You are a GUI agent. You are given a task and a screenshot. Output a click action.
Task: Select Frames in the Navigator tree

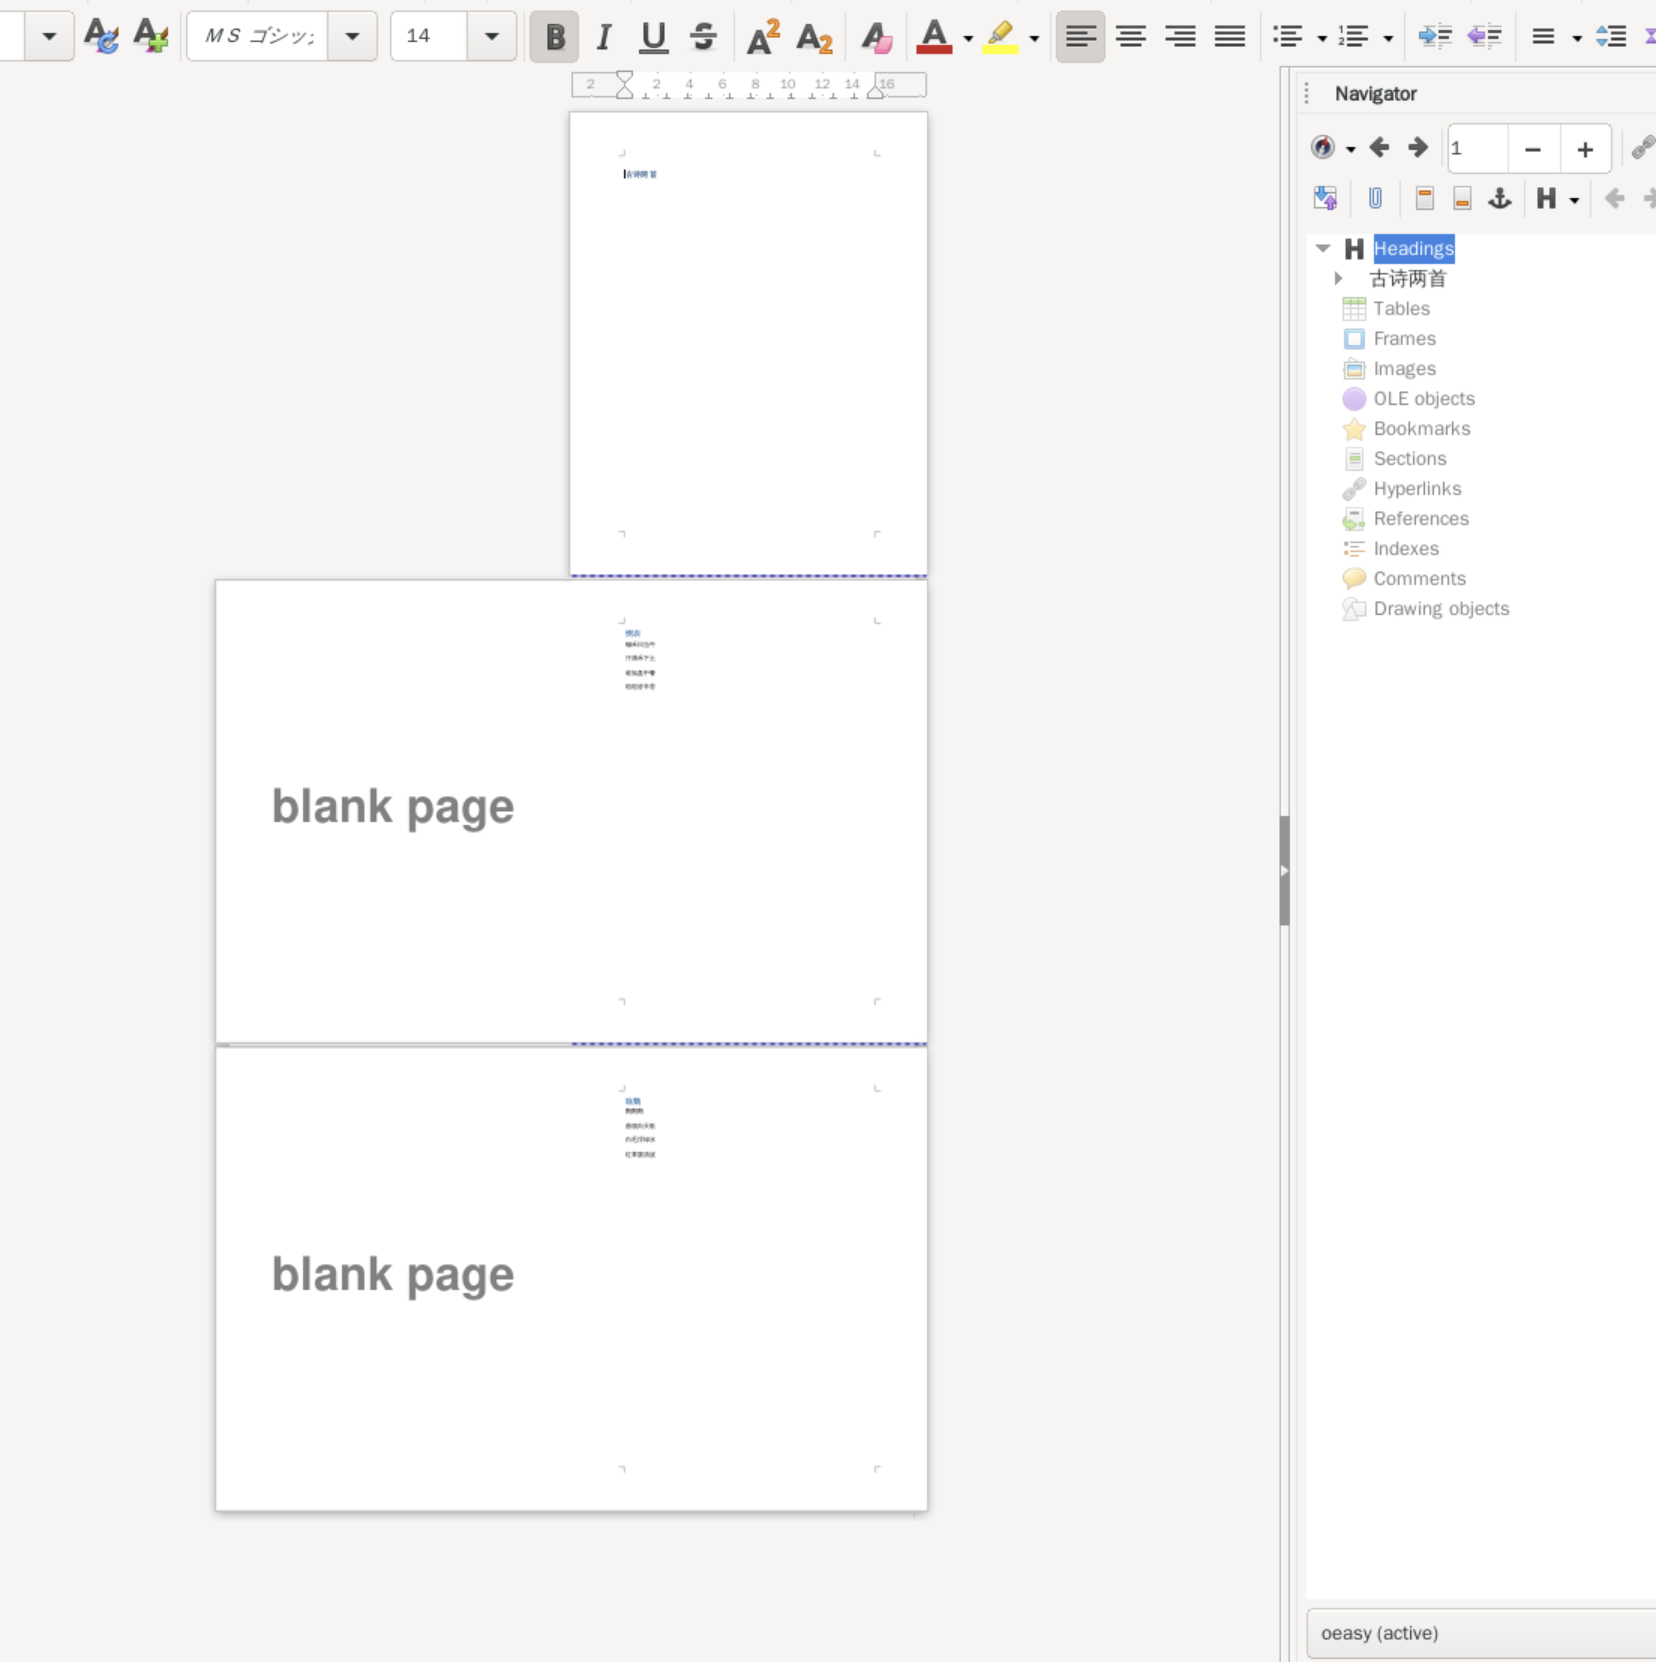(x=1404, y=338)
